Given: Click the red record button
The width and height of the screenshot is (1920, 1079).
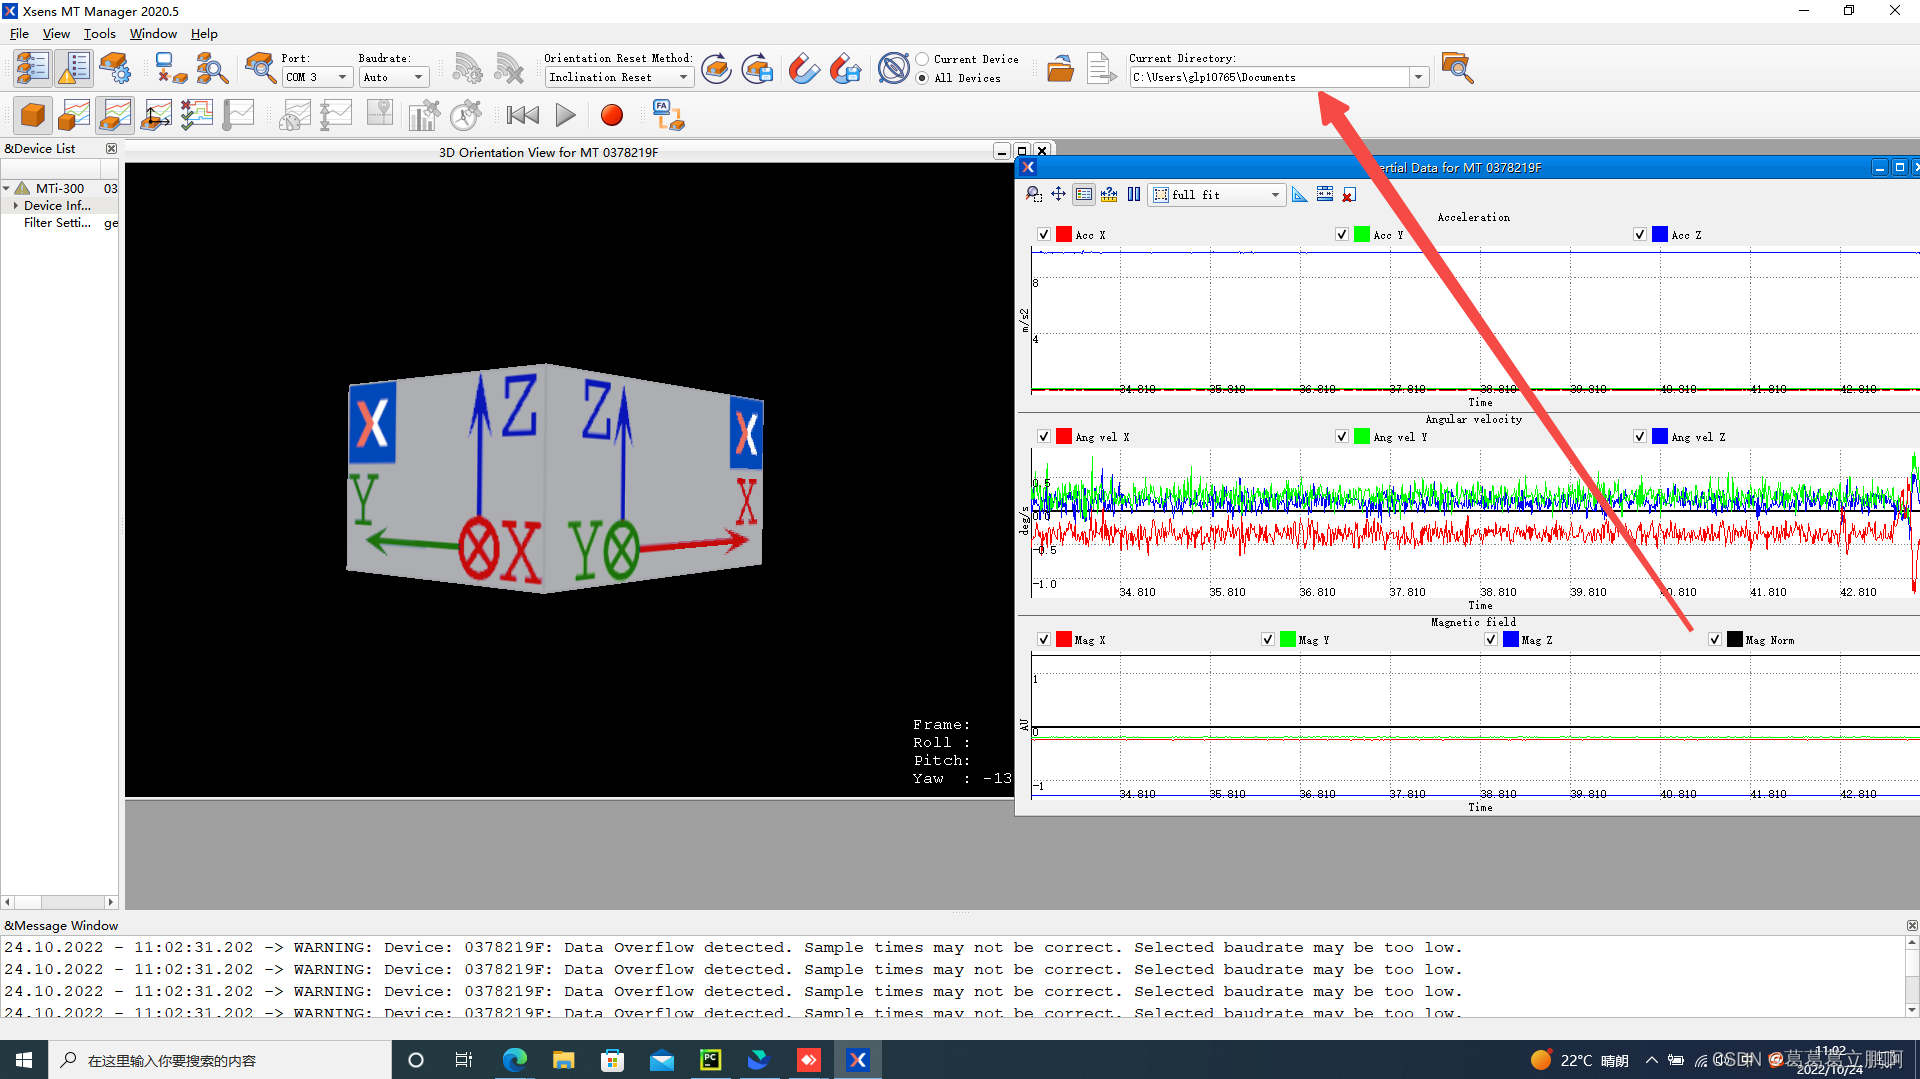Looking at the screenshot, I should [x=612, y=115].
